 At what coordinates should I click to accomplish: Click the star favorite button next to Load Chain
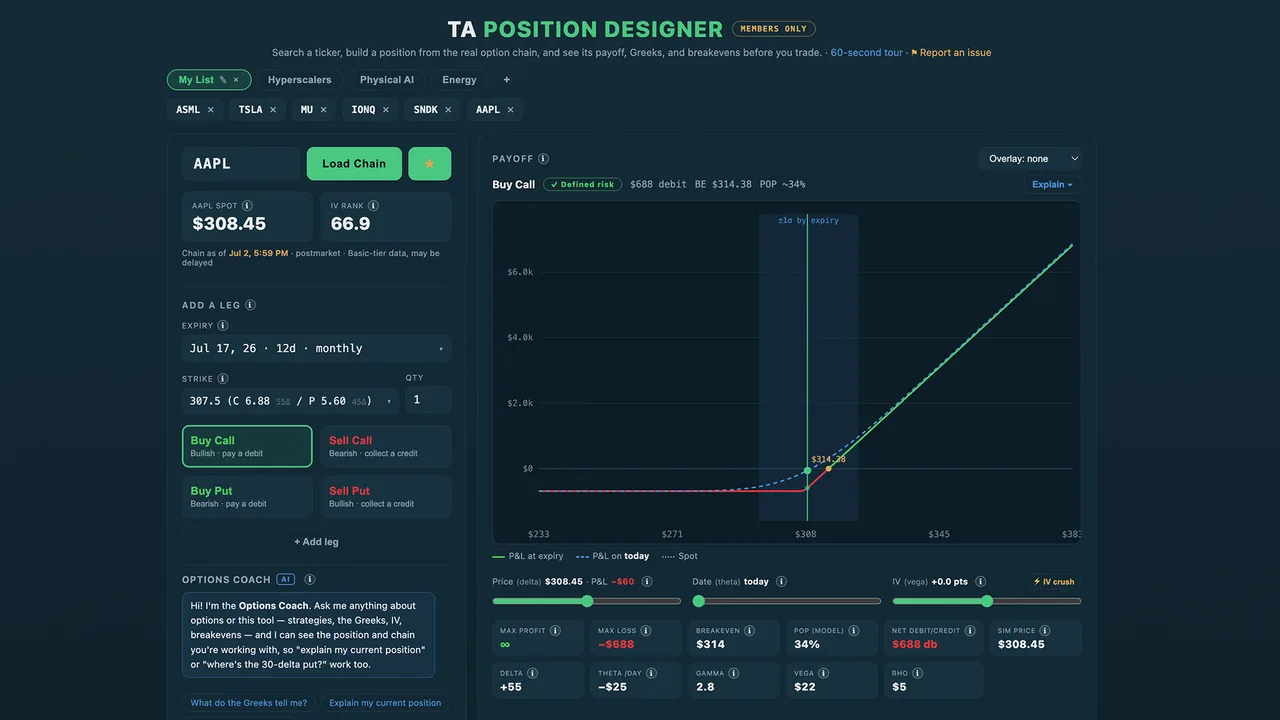pyautogui.click(x=430, y=164)
